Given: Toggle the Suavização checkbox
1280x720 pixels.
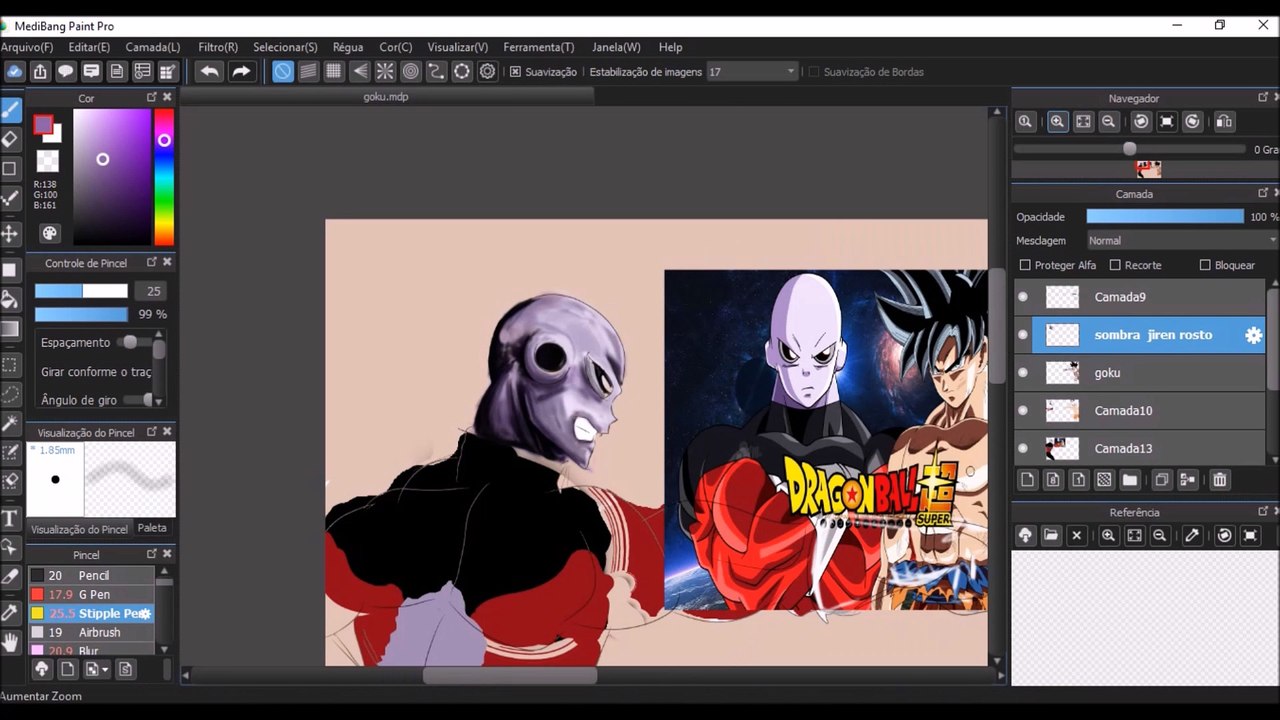Looking at the screenshot, I should pyautogui.click(x=515, y=72).
